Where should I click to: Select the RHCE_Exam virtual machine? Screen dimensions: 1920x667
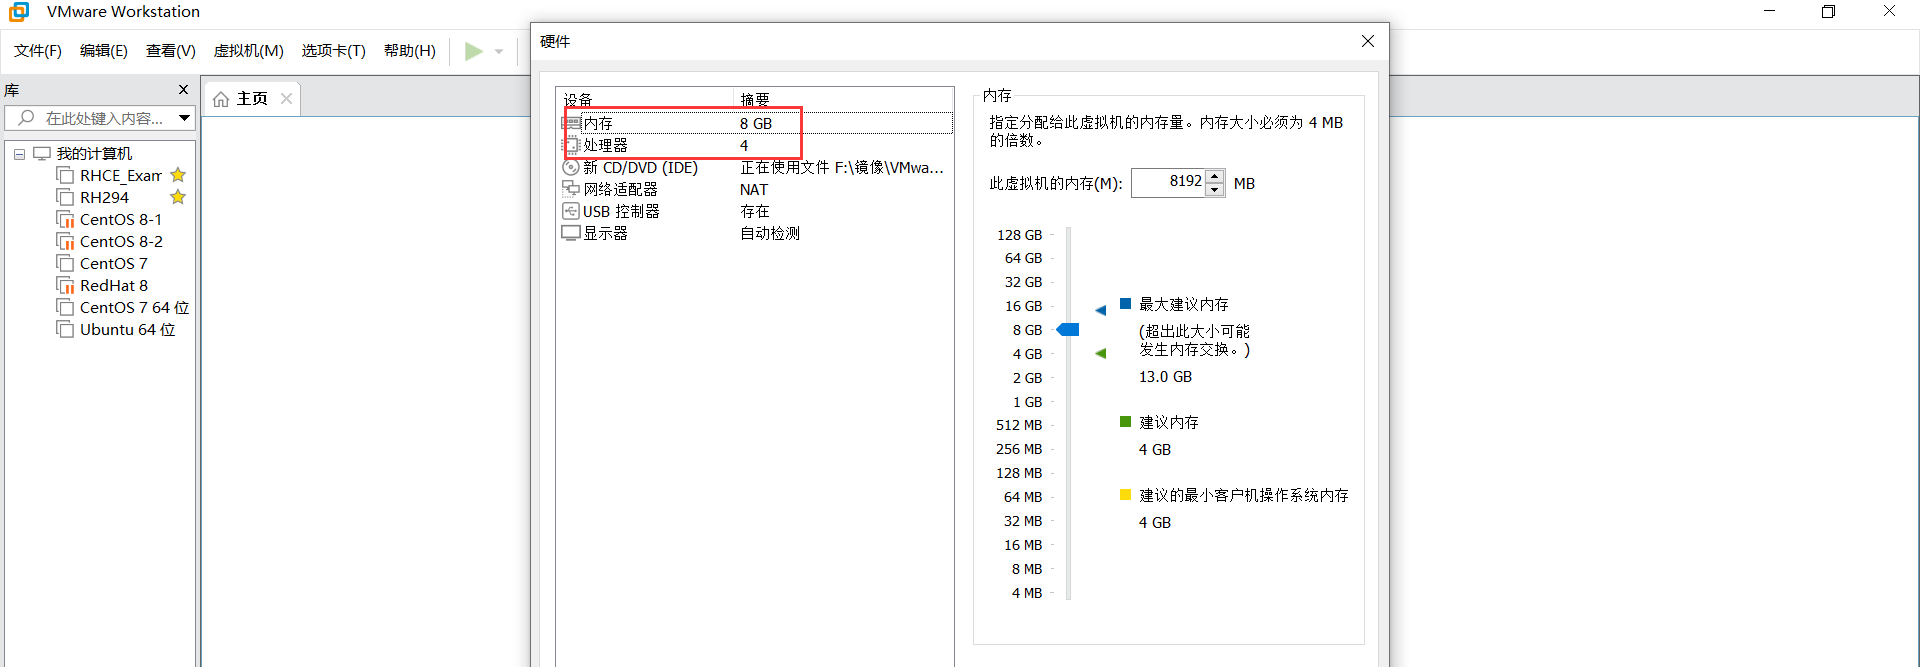(x=121, y=176)
